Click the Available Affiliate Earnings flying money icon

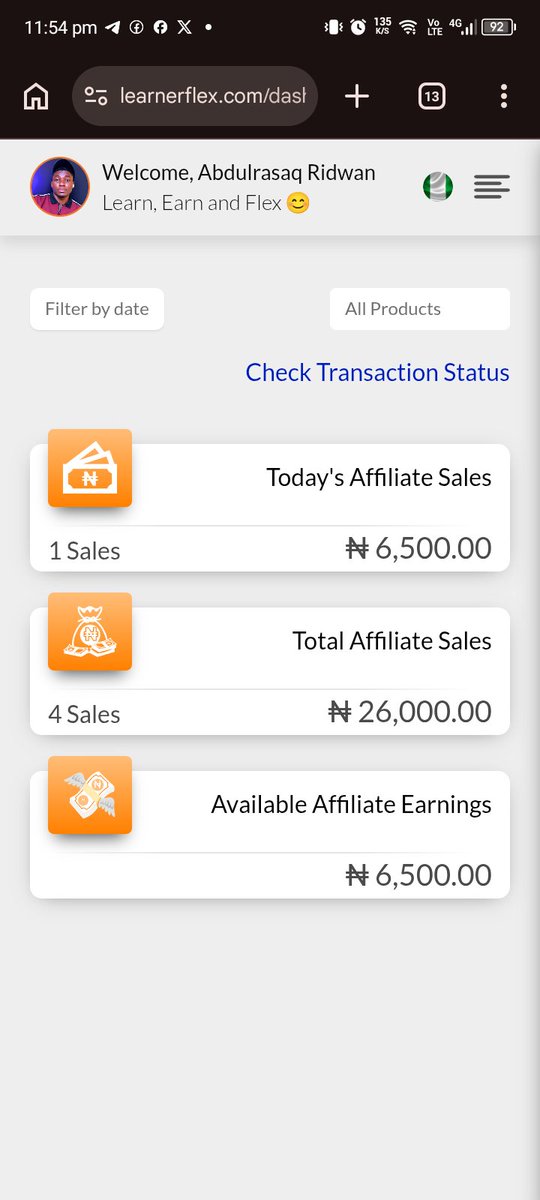point(90,795)
